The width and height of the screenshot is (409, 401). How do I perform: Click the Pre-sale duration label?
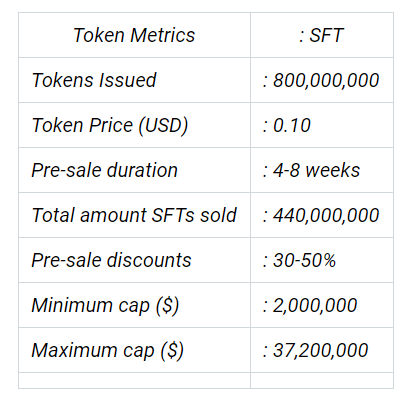point(104,170)
